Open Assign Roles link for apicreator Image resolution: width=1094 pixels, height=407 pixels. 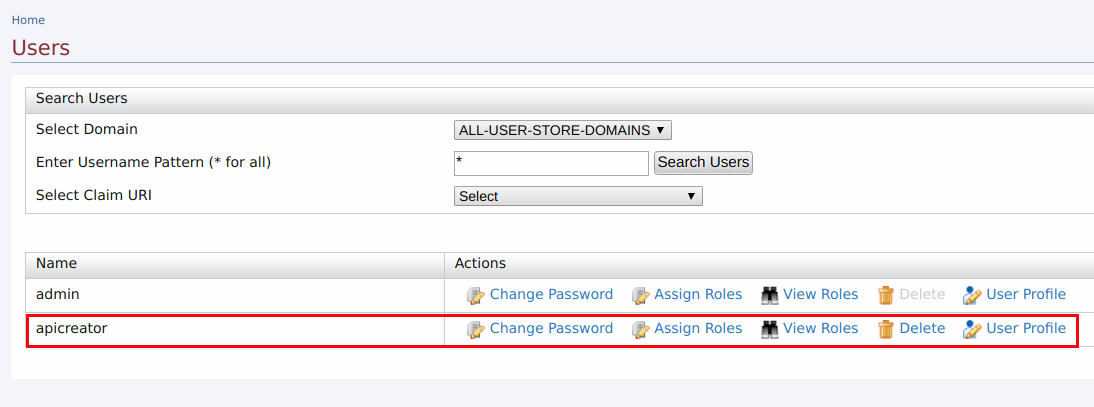click(698, 329)
